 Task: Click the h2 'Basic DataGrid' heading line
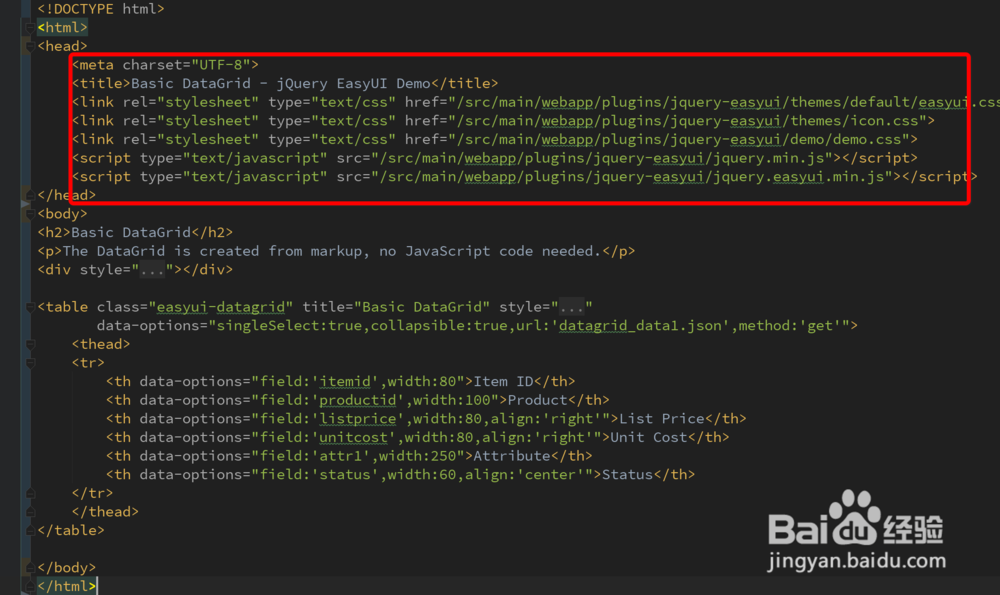pyautogui.click(x=135, y=232)
